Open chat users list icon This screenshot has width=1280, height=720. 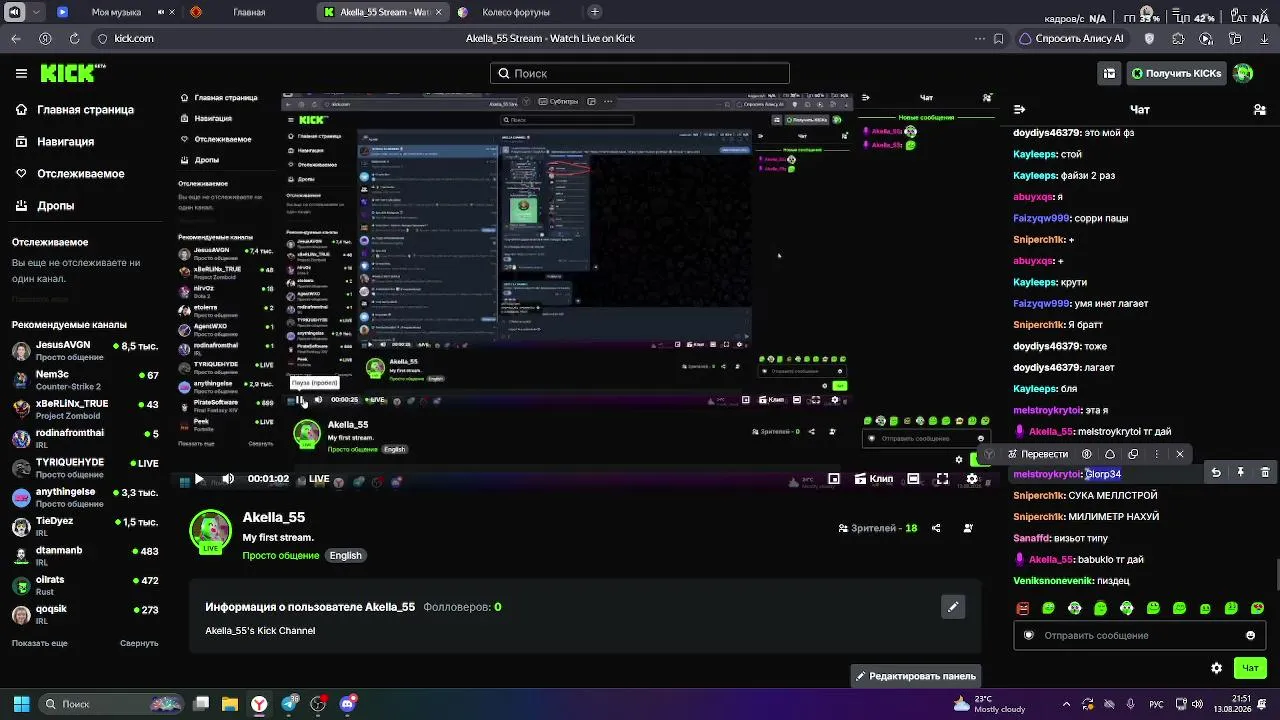coord(1260,109)
